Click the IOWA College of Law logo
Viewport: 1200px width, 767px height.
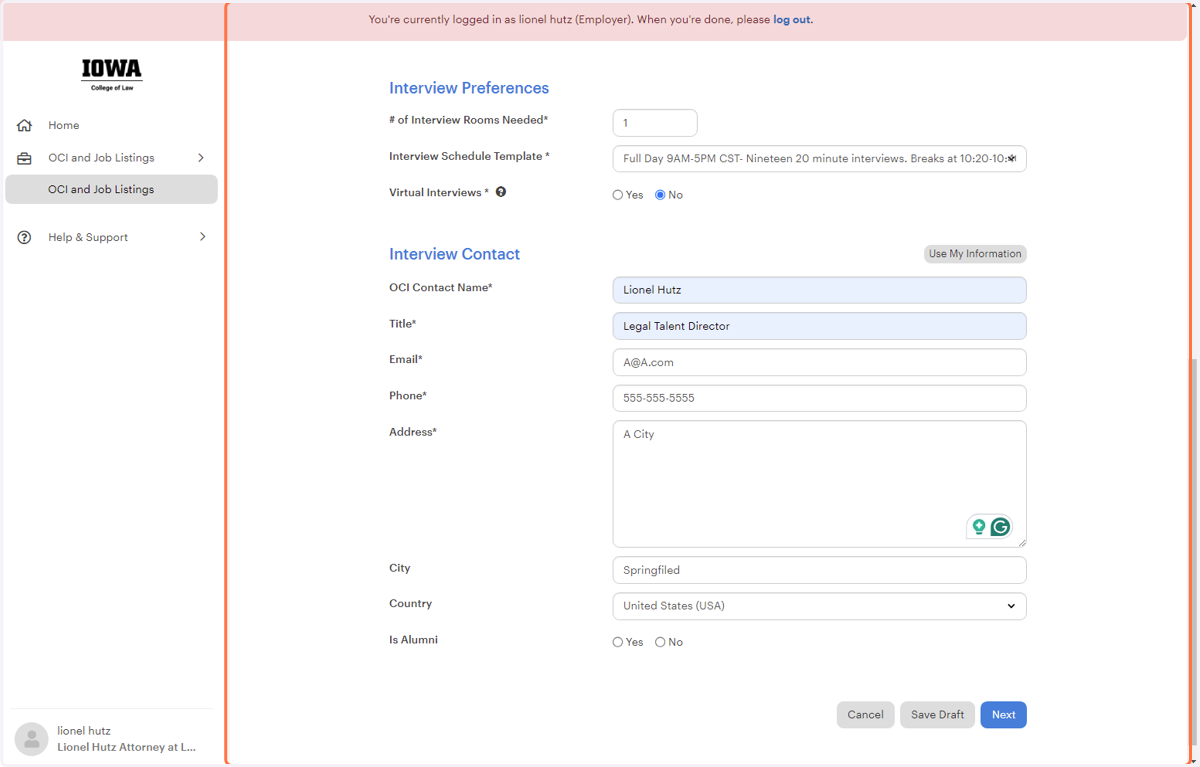[112, 75]
